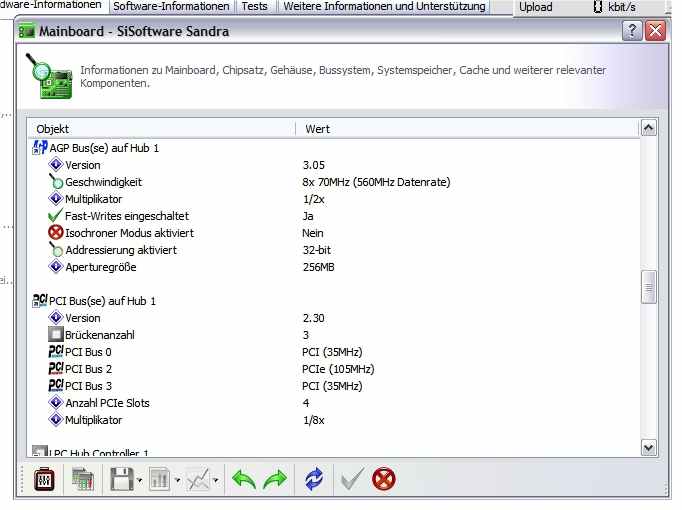Click the Geschwindigkeit magnifier icon
This screenshot has height=510, width=682.
56,182
